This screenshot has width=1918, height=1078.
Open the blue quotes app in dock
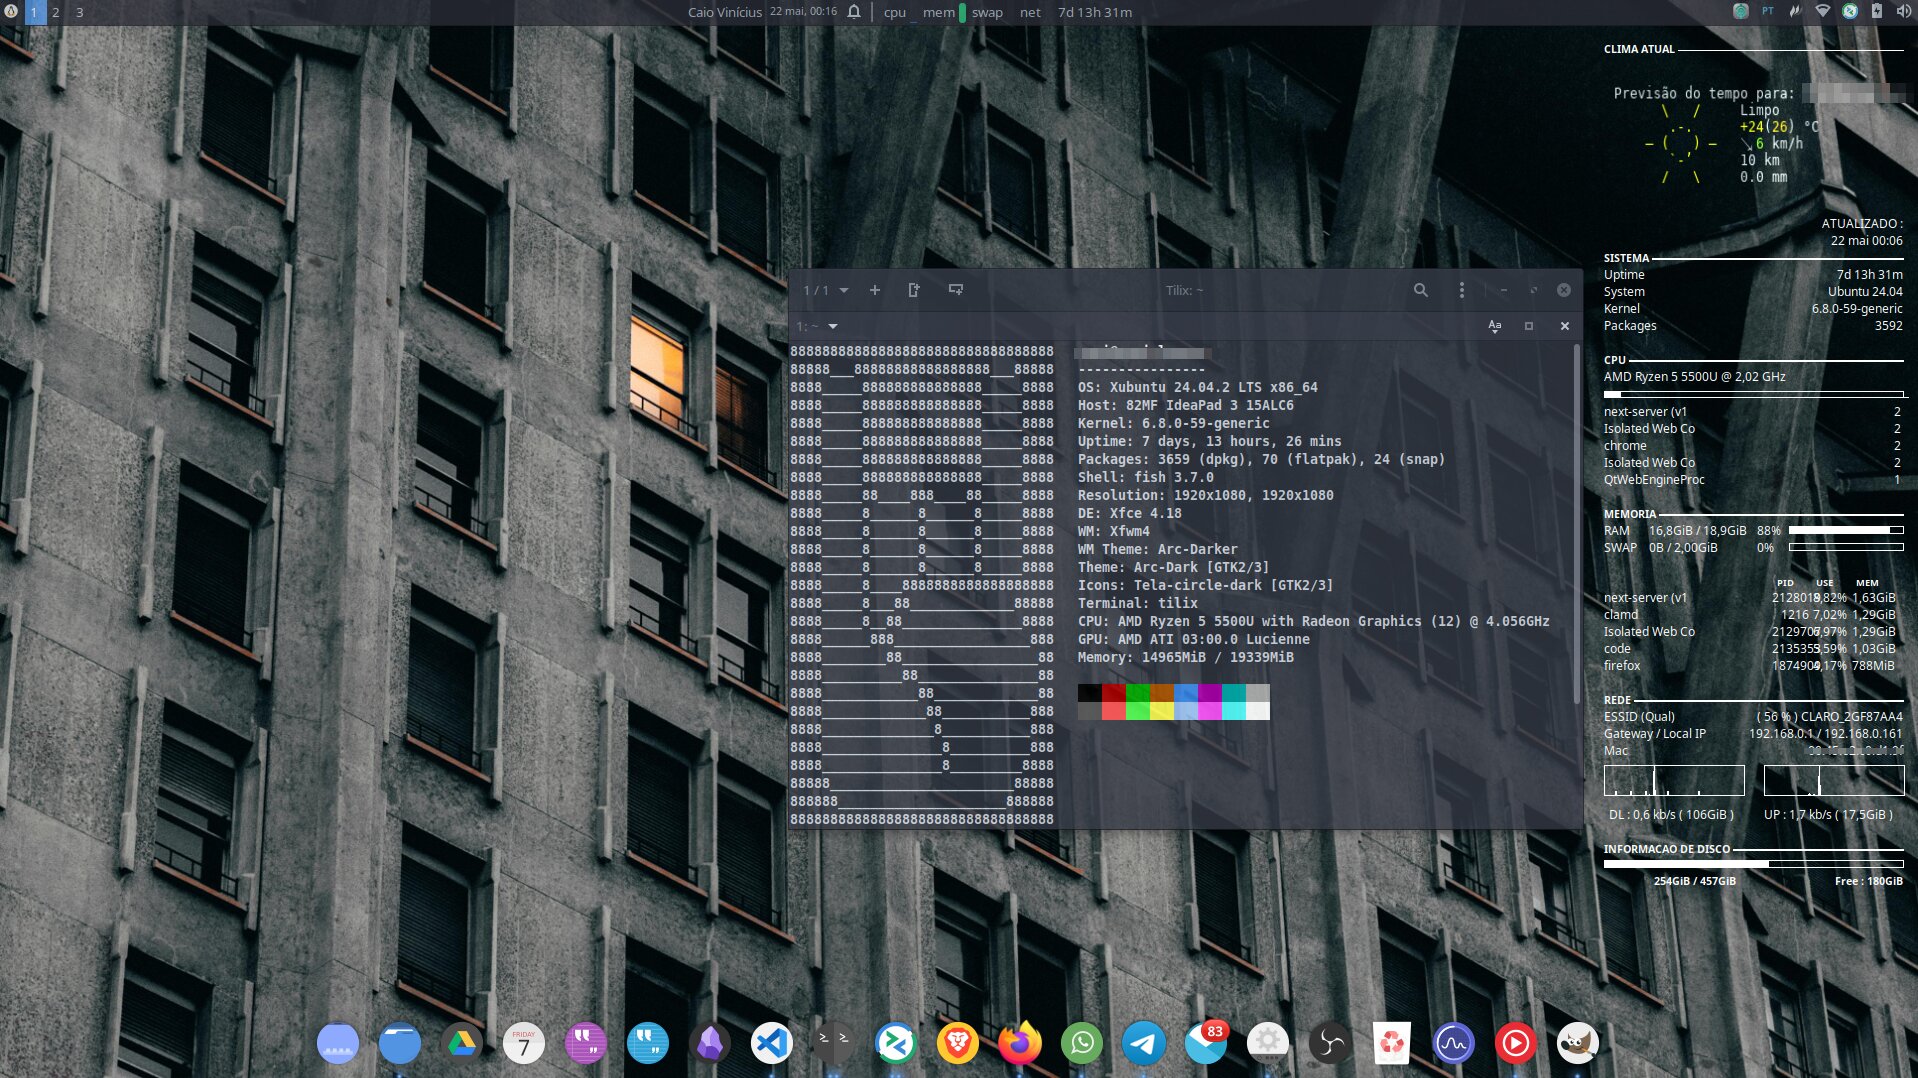coord(648,1044)
